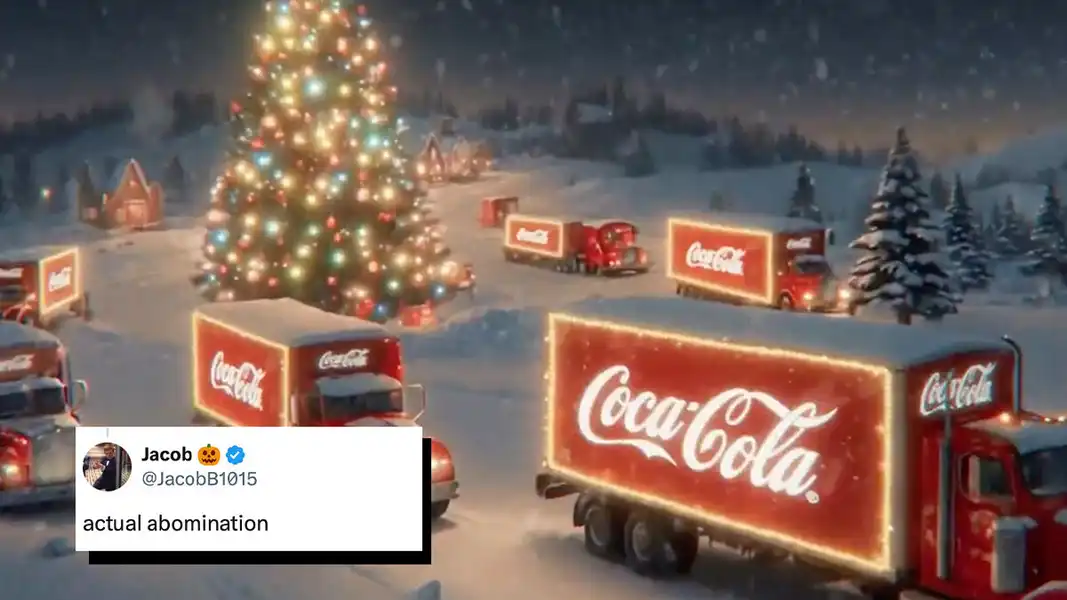Viewport: 1067px width, 600px height.
Task: Click the registered trademark symbol on big logo
Action: click(812, 497)
